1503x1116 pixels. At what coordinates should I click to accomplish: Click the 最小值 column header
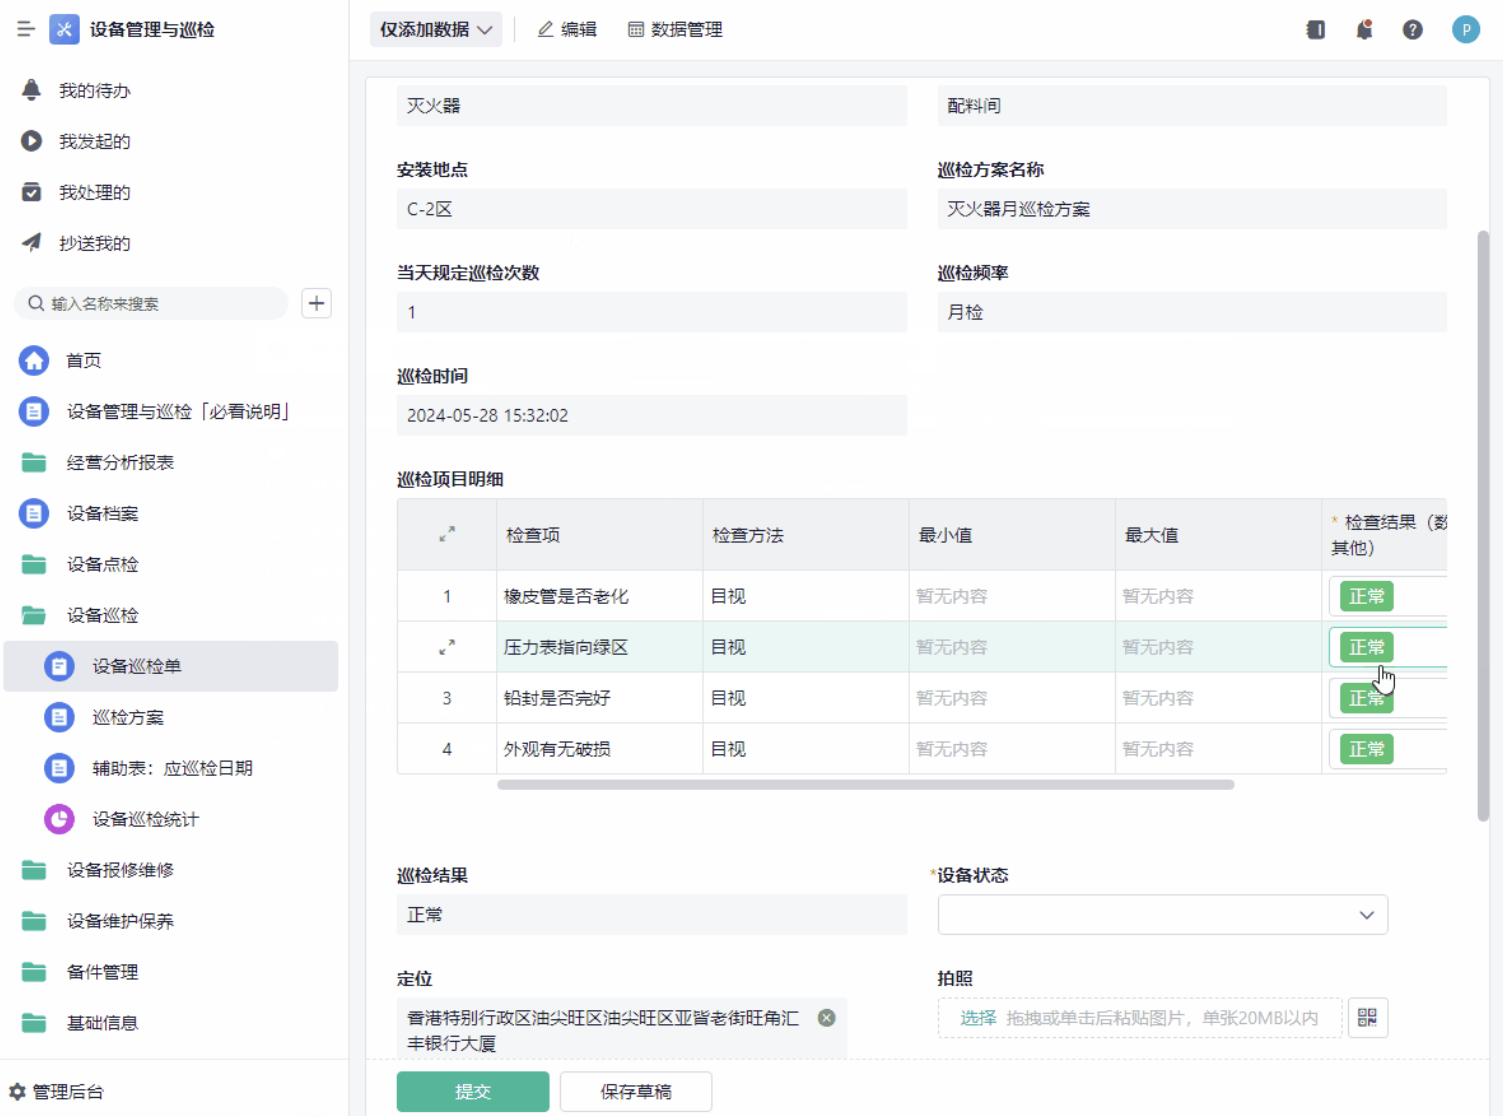tap(1012, 535)
